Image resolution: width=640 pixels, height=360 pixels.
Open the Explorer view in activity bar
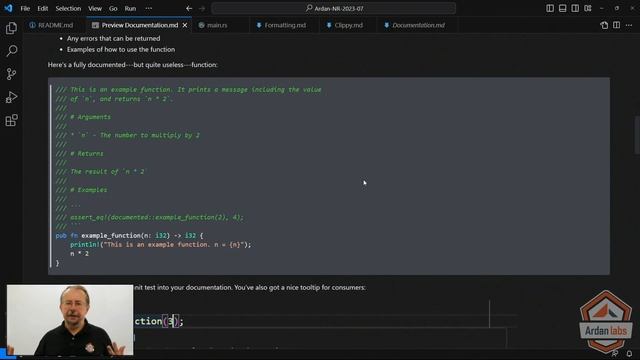tap(11, 28)
